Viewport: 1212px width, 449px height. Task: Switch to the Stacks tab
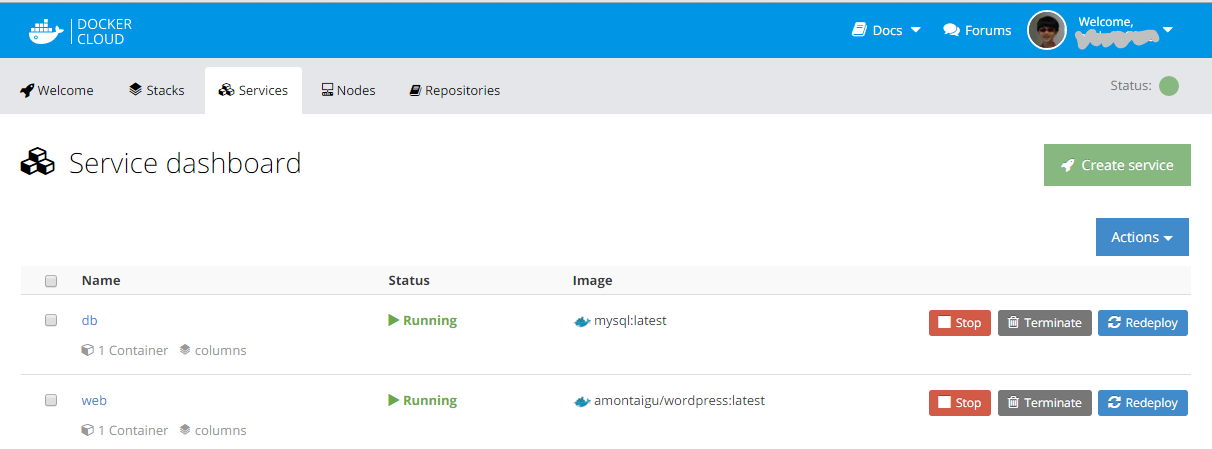click(x=157, y=90)
